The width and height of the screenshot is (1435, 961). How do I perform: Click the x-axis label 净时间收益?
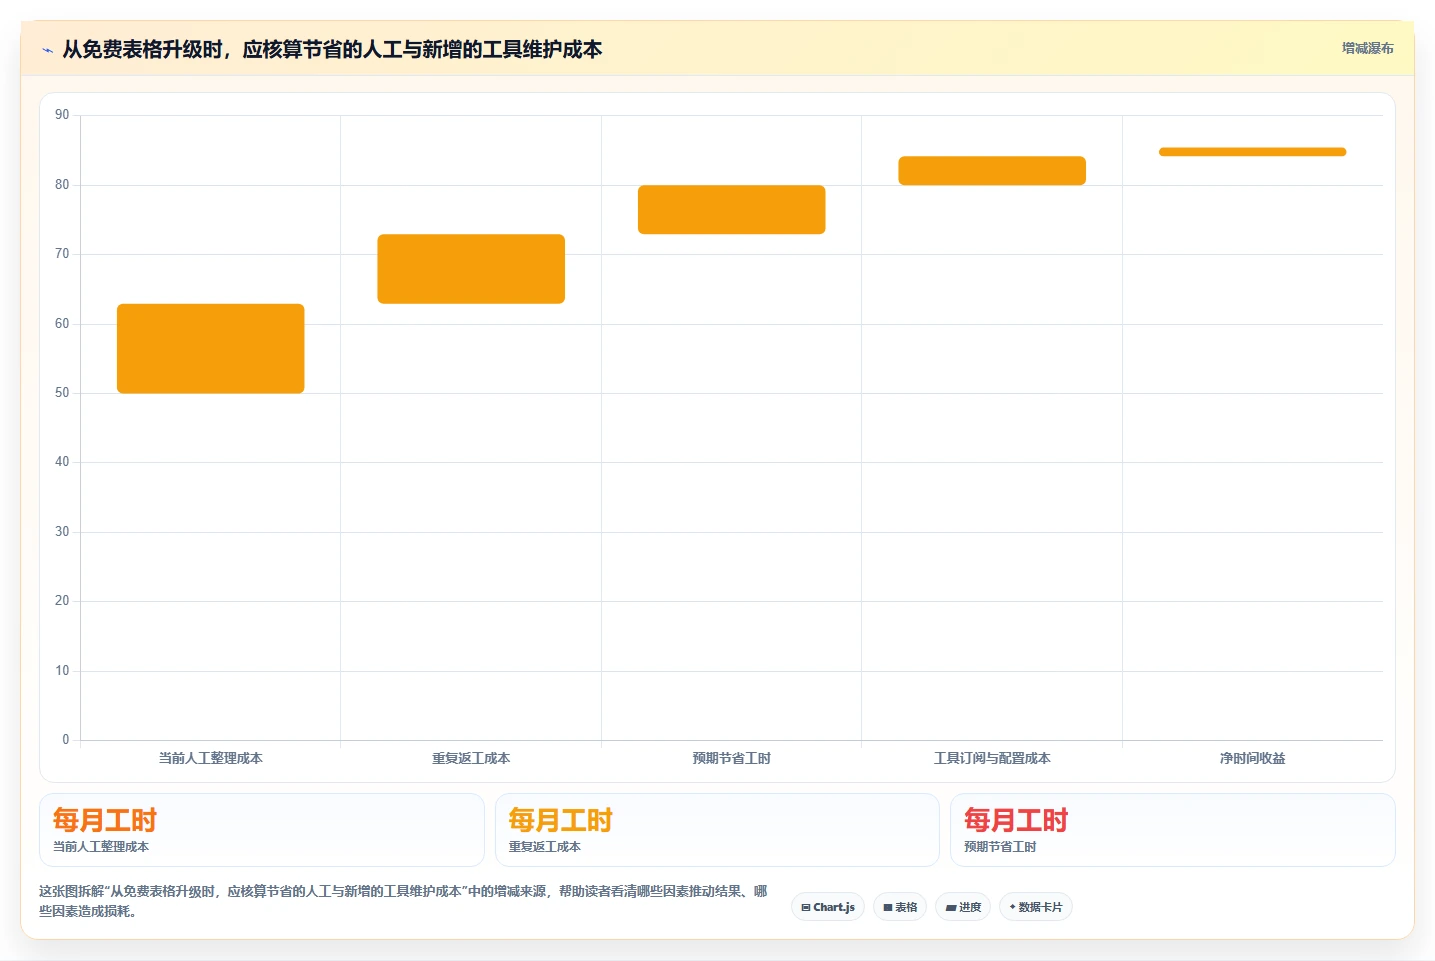click(1253, 758)
